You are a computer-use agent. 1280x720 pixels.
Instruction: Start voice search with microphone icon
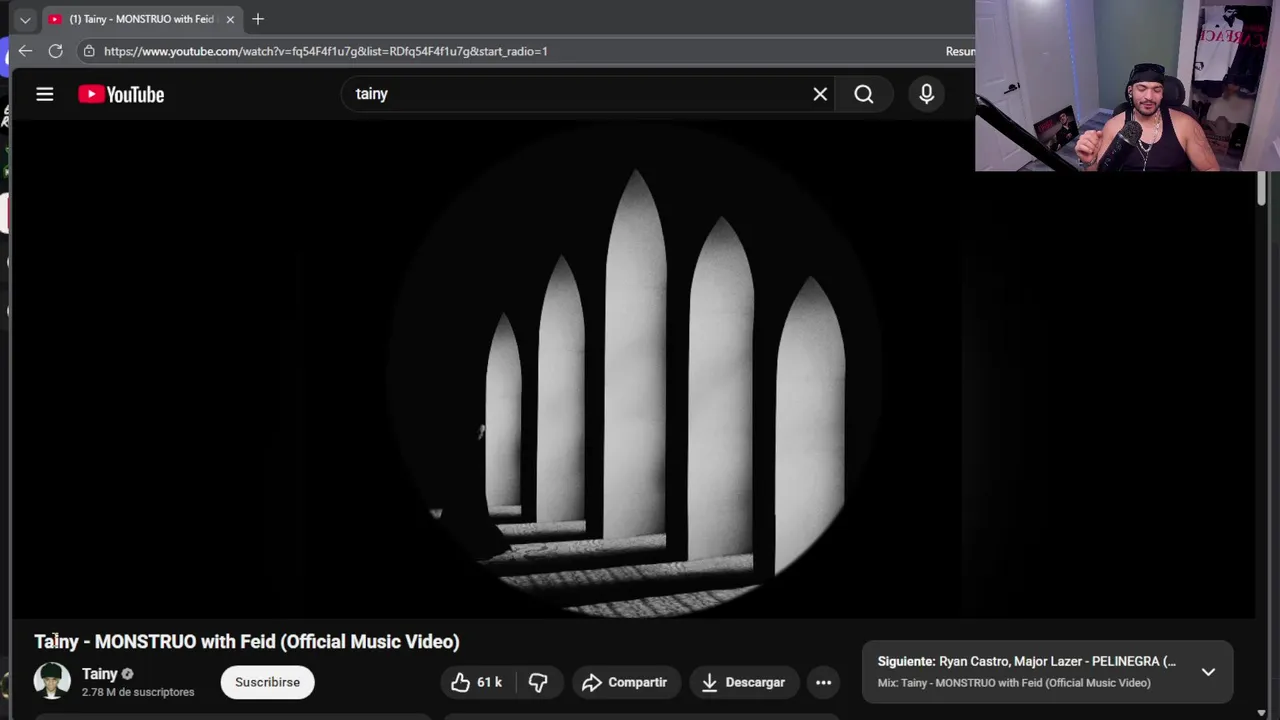click(927, 94)
